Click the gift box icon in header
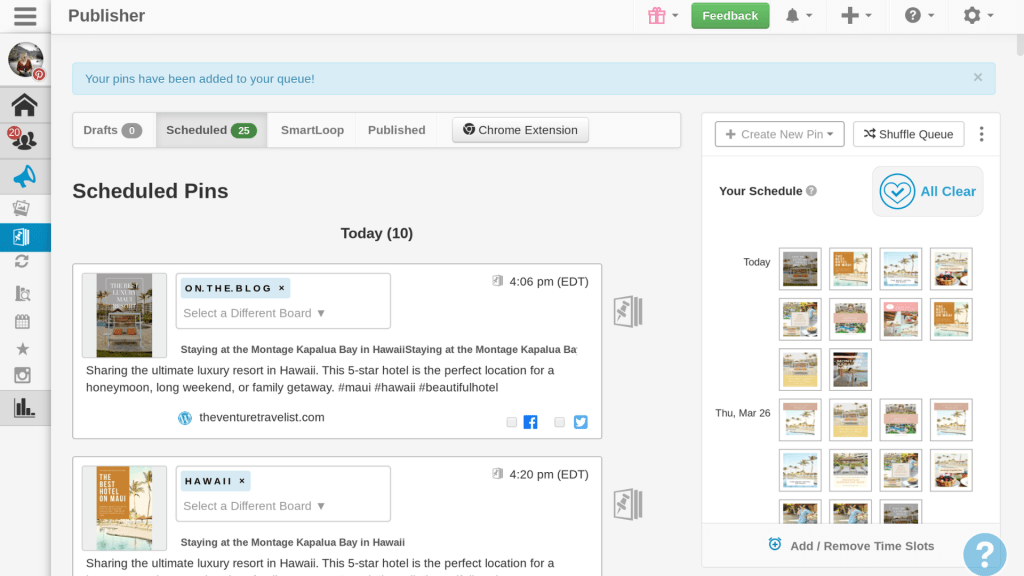Image resolution: width=1024 pixels, height=576 pixels. pos(657,16)
